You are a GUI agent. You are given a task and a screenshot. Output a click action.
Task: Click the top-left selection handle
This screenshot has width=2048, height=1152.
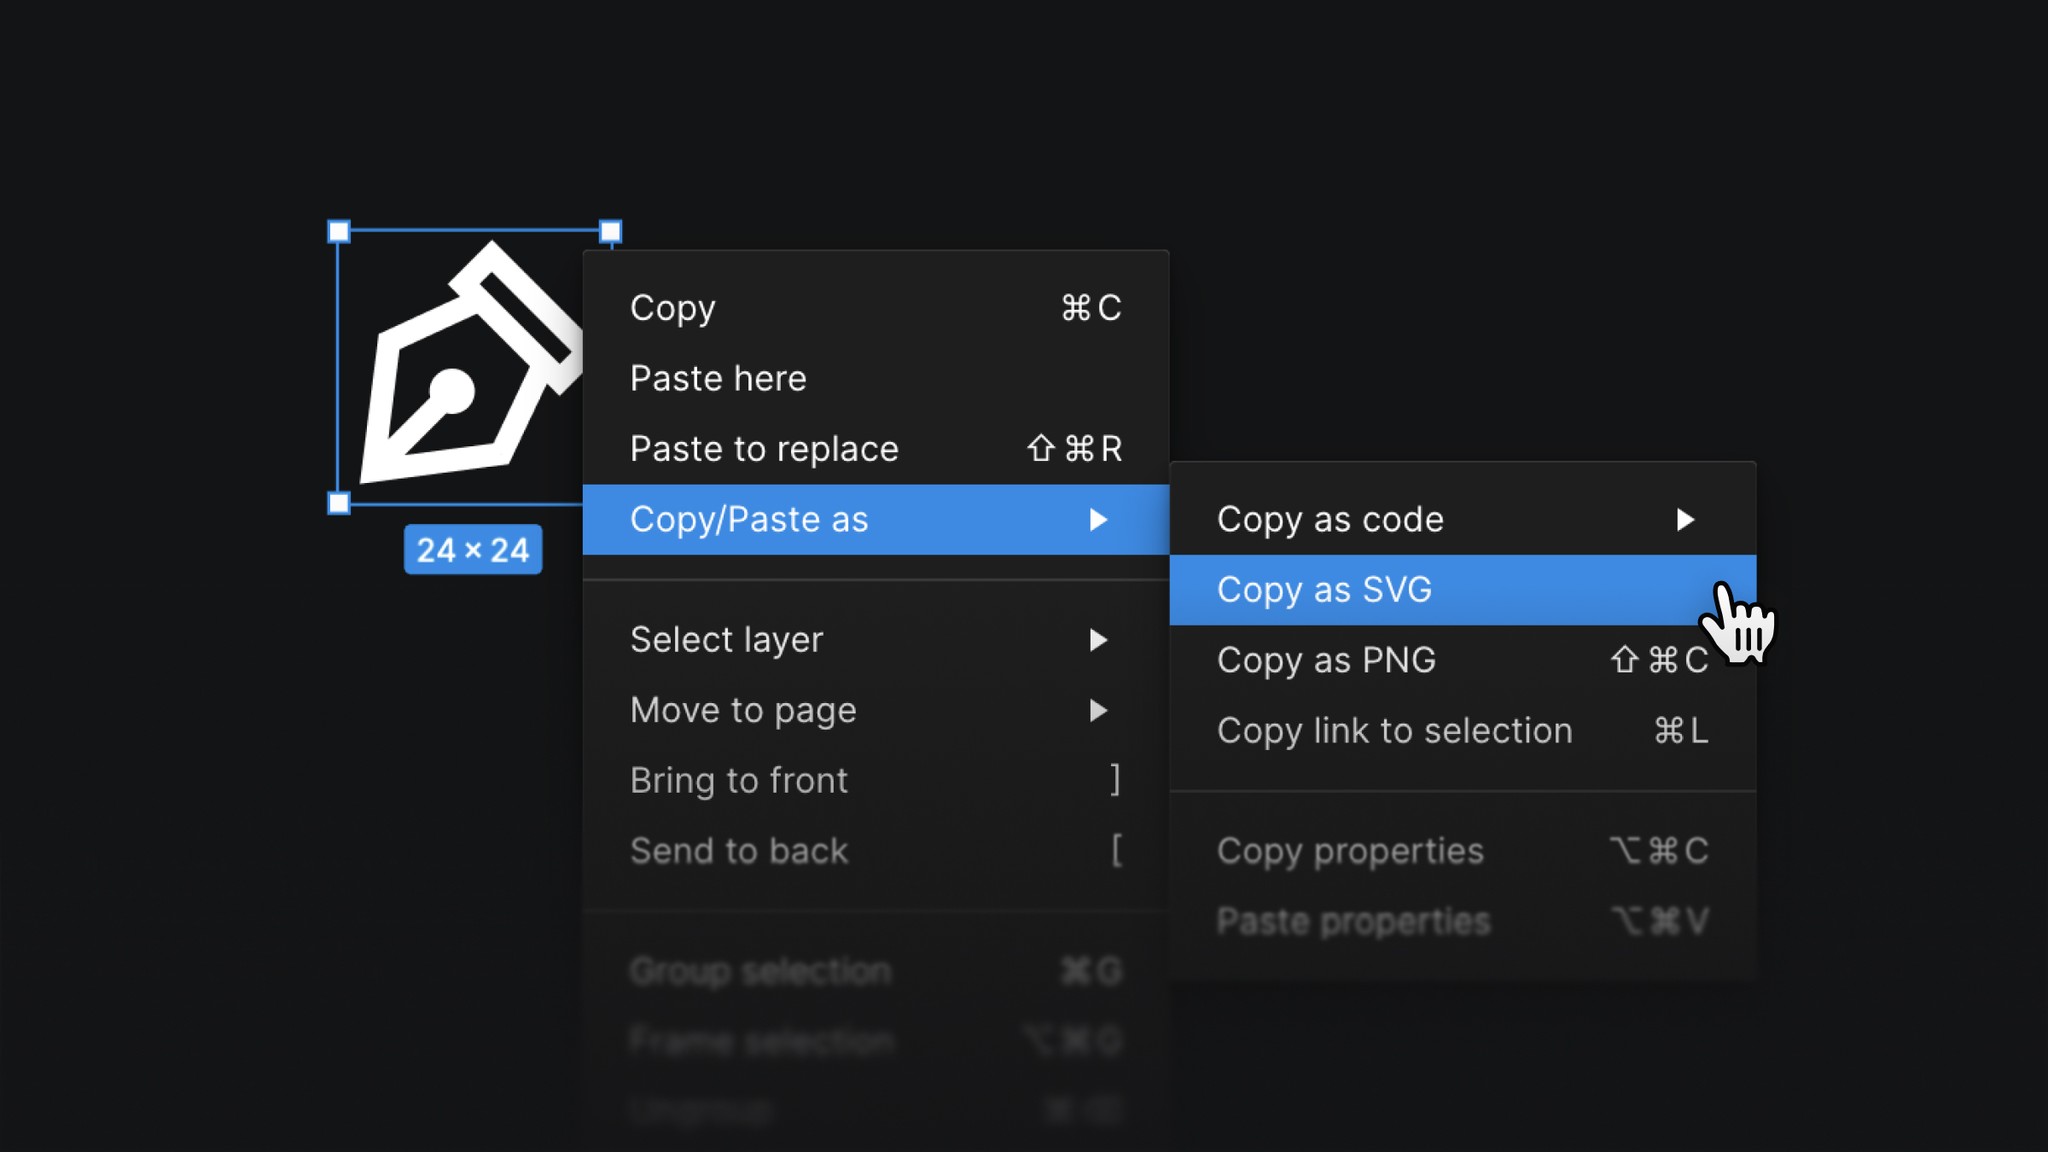coord(338,230)
